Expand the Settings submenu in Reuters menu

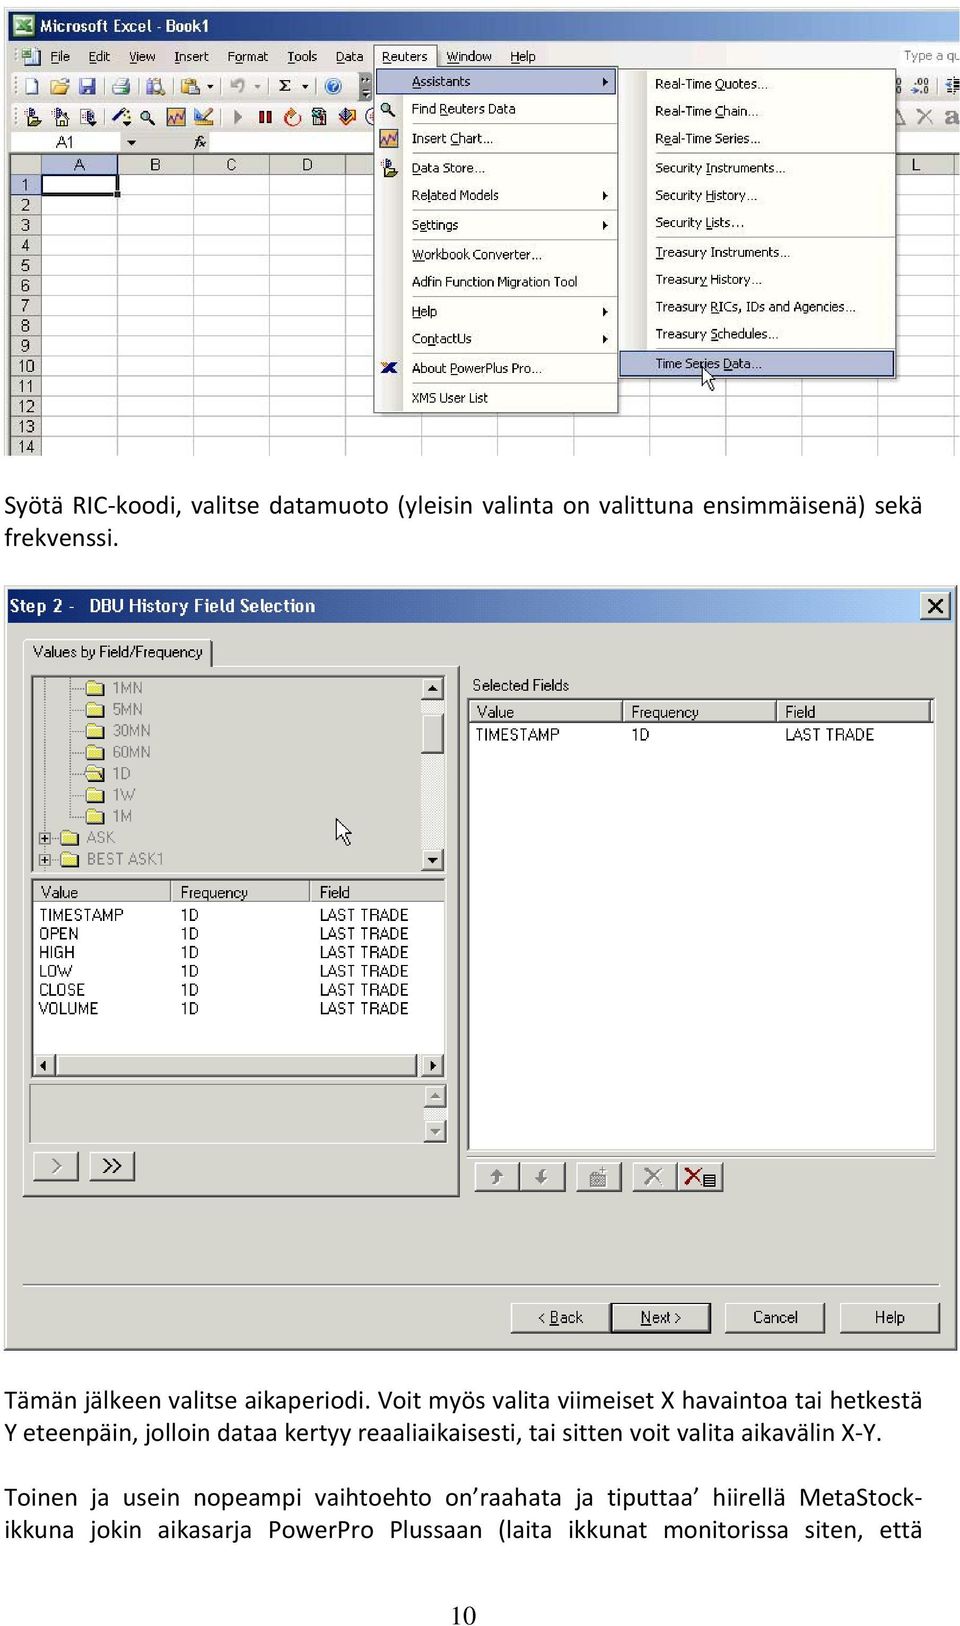tap(605, 226)
